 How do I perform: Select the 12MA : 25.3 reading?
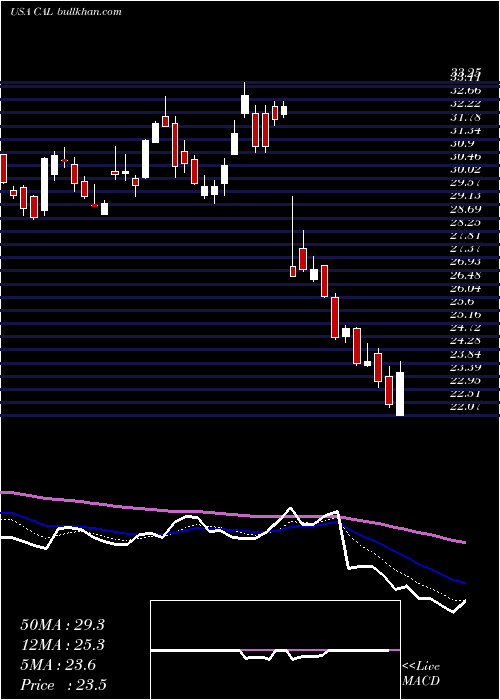pos(62,645)
